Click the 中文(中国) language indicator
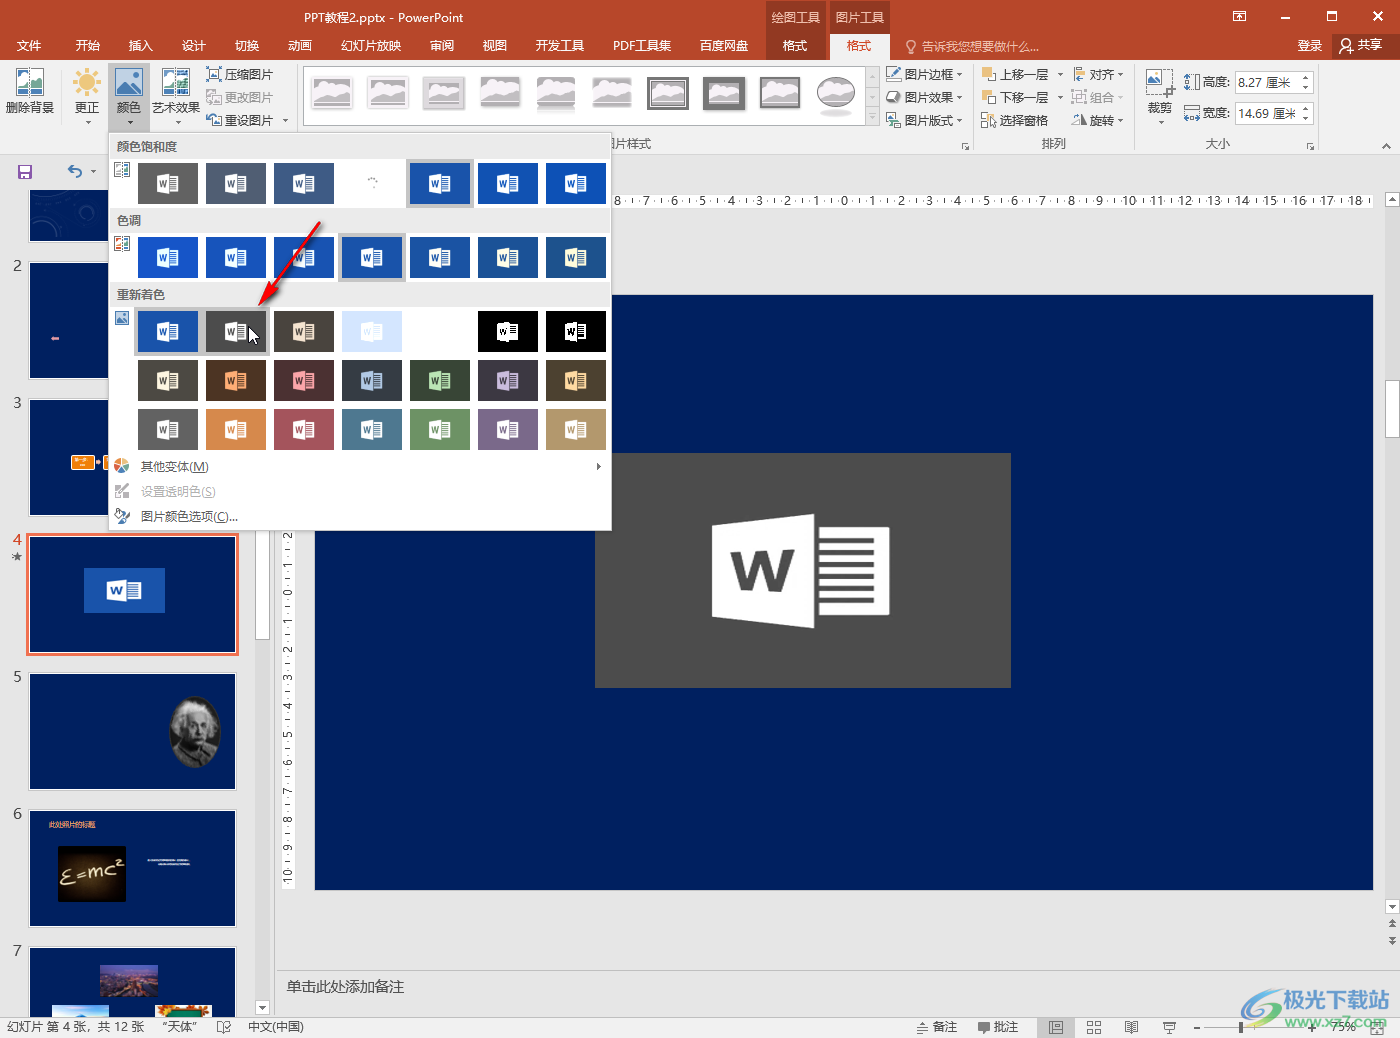This screenshot has width=1400, height=1038. pyautogui.click(x=276, y=1027)
